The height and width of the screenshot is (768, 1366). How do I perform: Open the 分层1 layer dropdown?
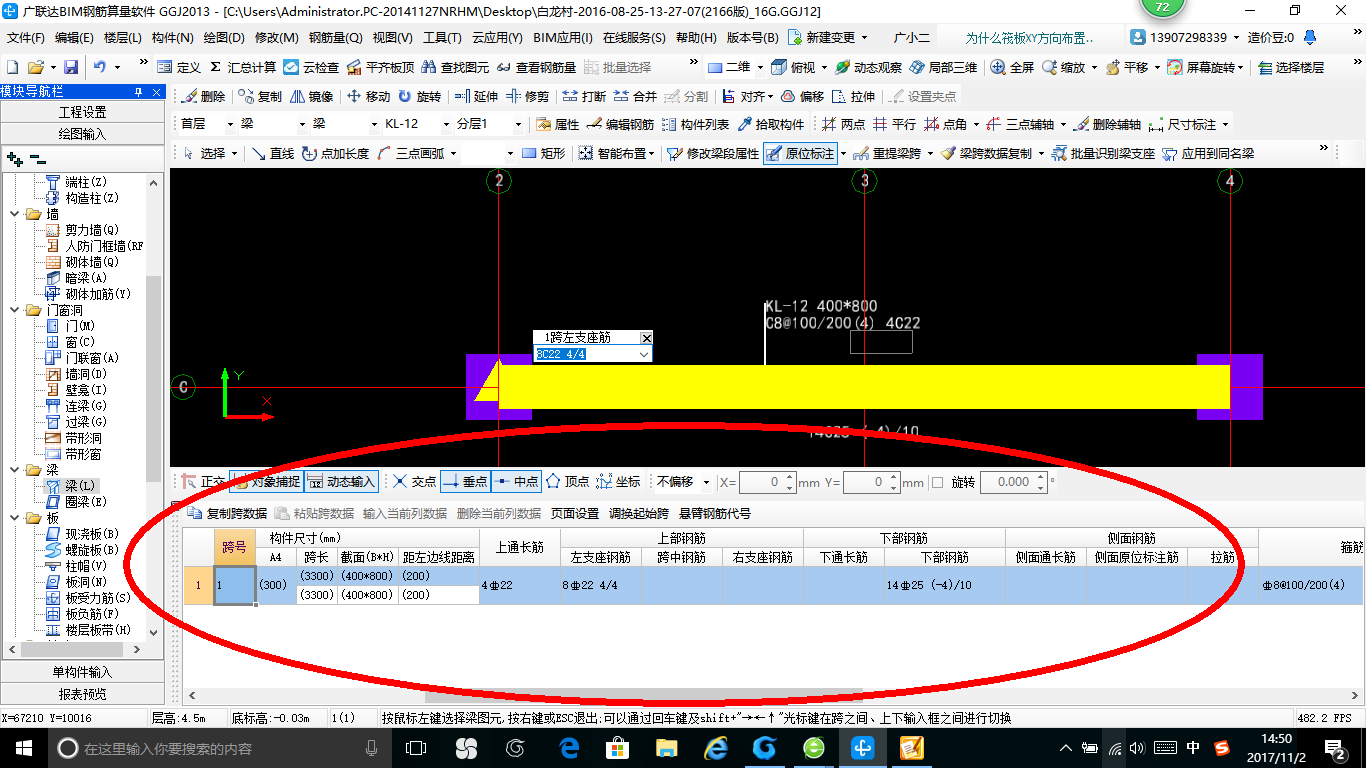[x=517, y=124]
